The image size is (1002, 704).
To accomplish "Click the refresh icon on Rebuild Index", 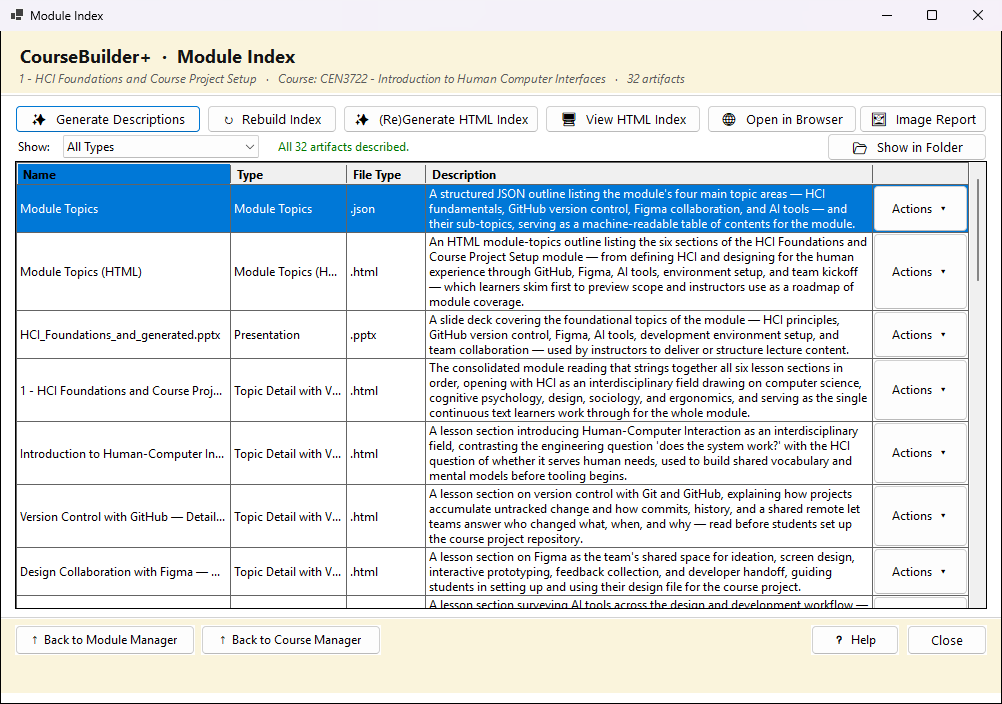I will [x=229, y=120].
